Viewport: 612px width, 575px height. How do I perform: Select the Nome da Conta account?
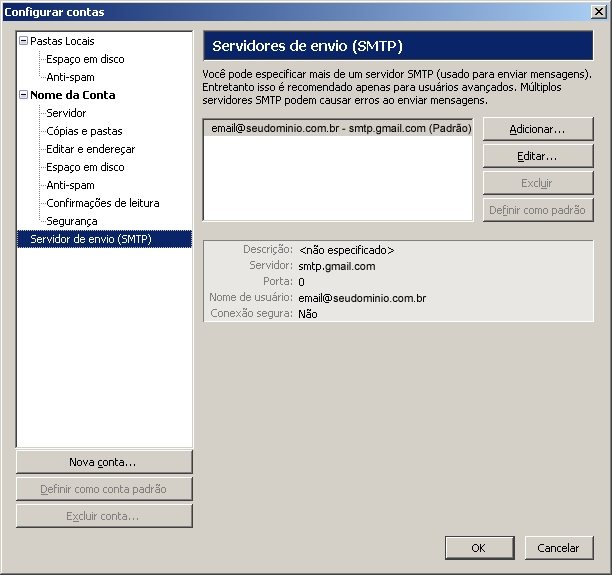pyautogui.click(x=72, y=95)
